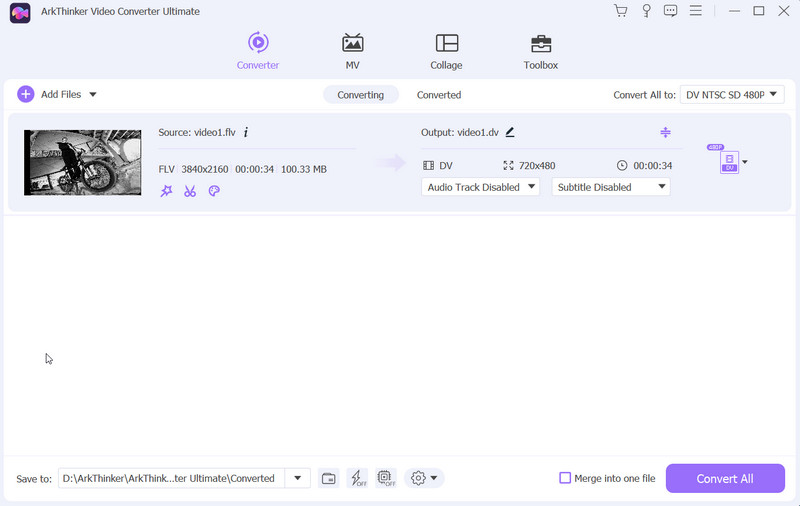This screenshot has height=506, width=800.
Task: Expand the Add Files dropdown arrow
Action: (x=93, y=94)
